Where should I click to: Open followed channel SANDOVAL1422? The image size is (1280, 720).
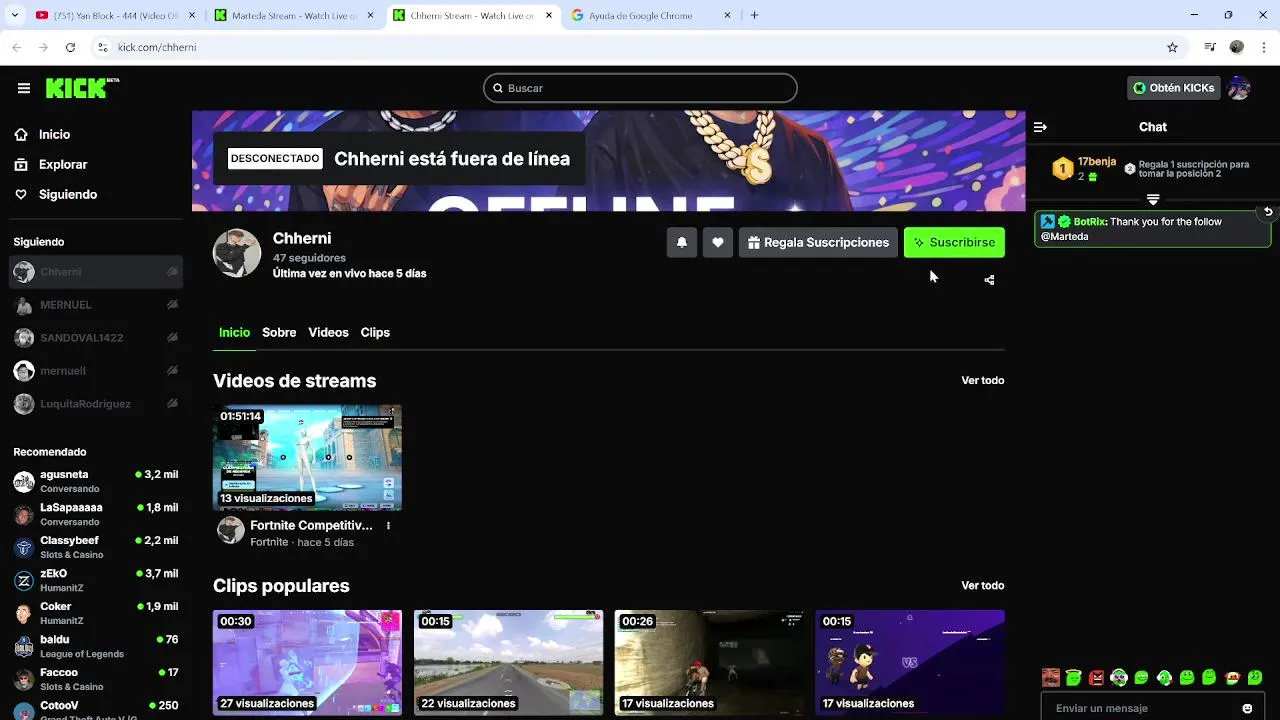coord(96,338)
